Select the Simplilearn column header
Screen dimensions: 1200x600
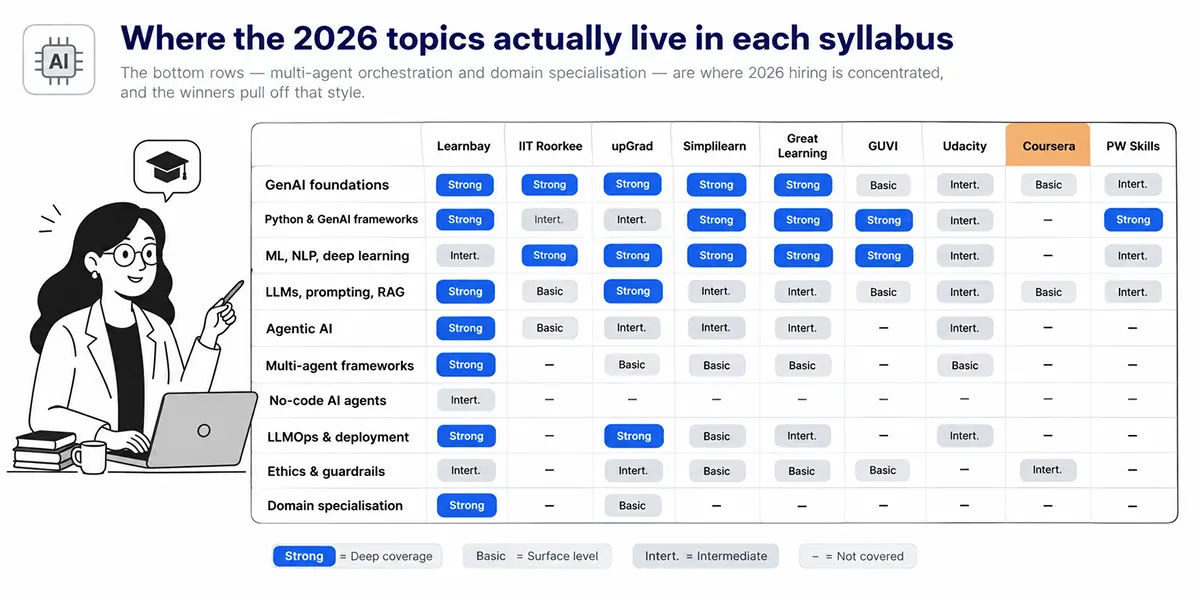715,146
